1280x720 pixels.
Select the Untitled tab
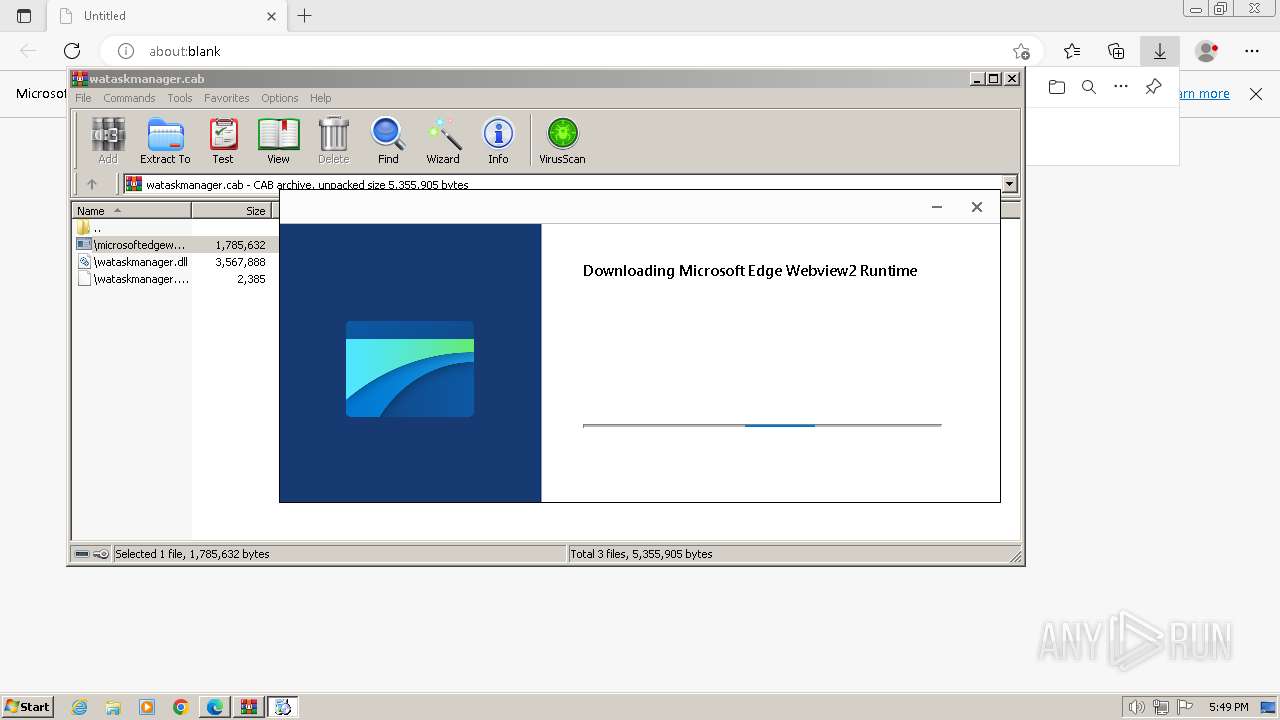coord(166,16)
